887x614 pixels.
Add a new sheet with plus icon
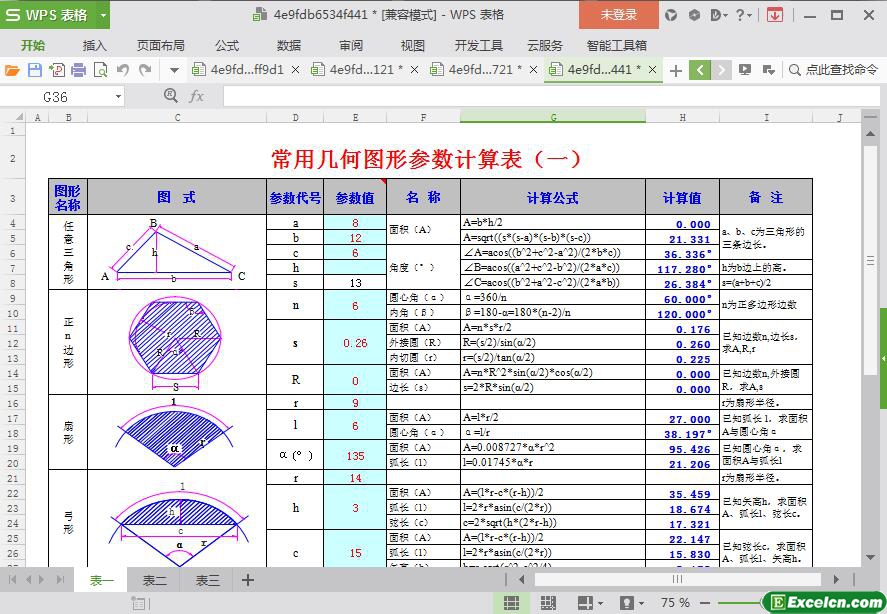(248, 580)
